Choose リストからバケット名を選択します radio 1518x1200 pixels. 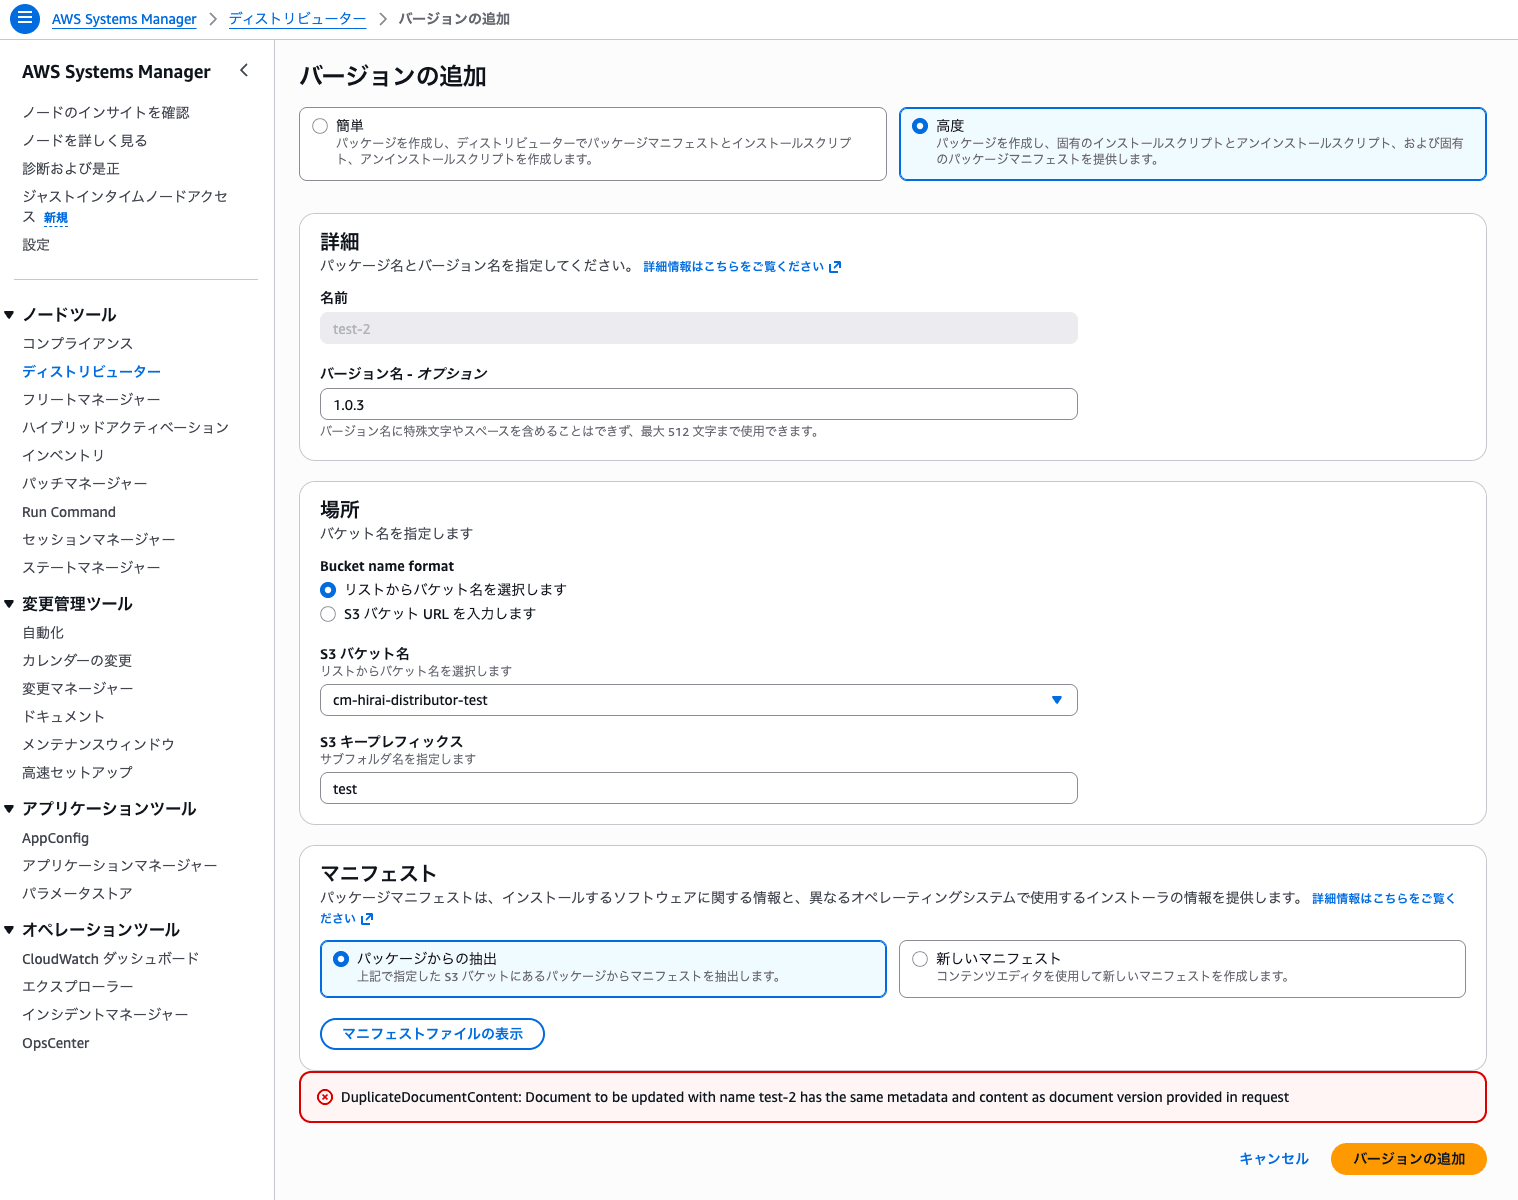[328, 590]
